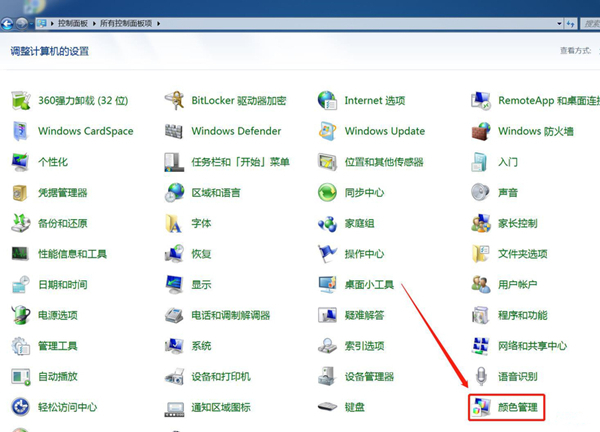Screen dimensions: 600x432
Task: Click the 管理工具 link
Action: point(58,346)
